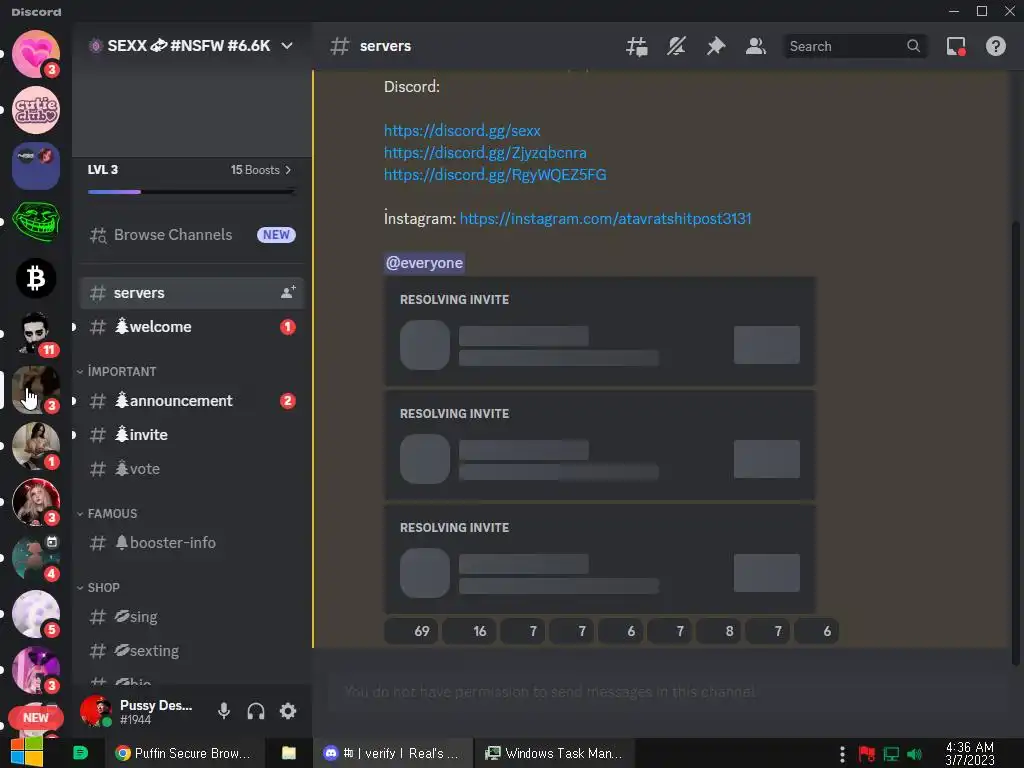Toggle channel notification bell mute
1024x768 pixels.
click(676, 46)
